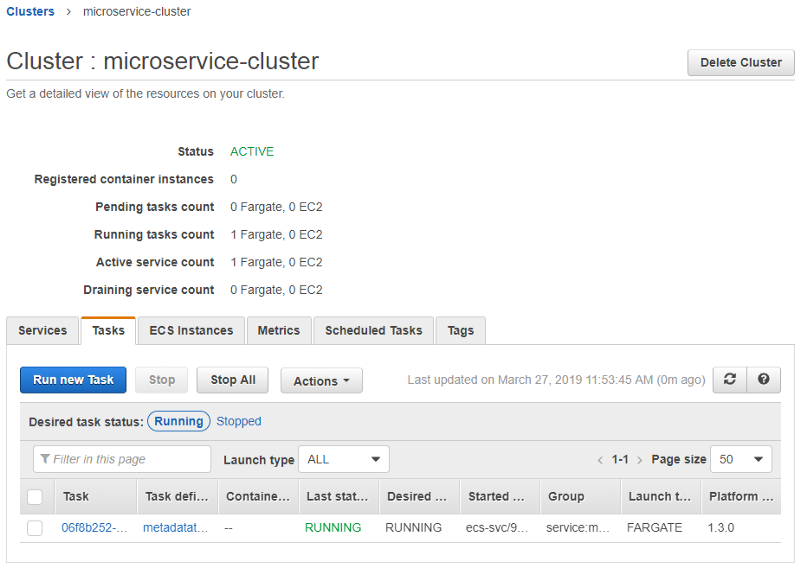Click the microservice-cluster breadcrumb text

coord(137,11)
